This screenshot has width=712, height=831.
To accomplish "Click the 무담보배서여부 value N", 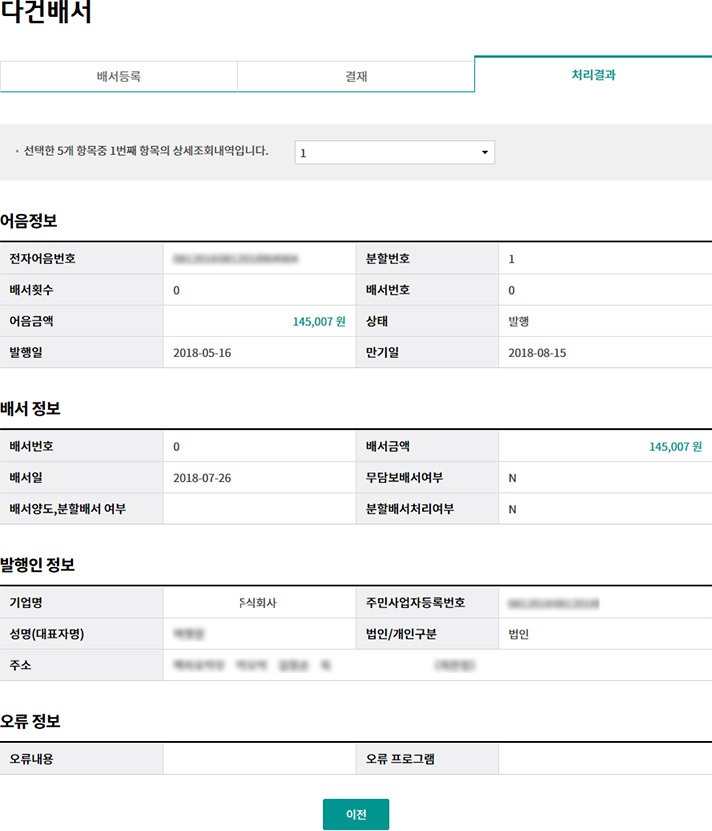I will tap(513, 478).
